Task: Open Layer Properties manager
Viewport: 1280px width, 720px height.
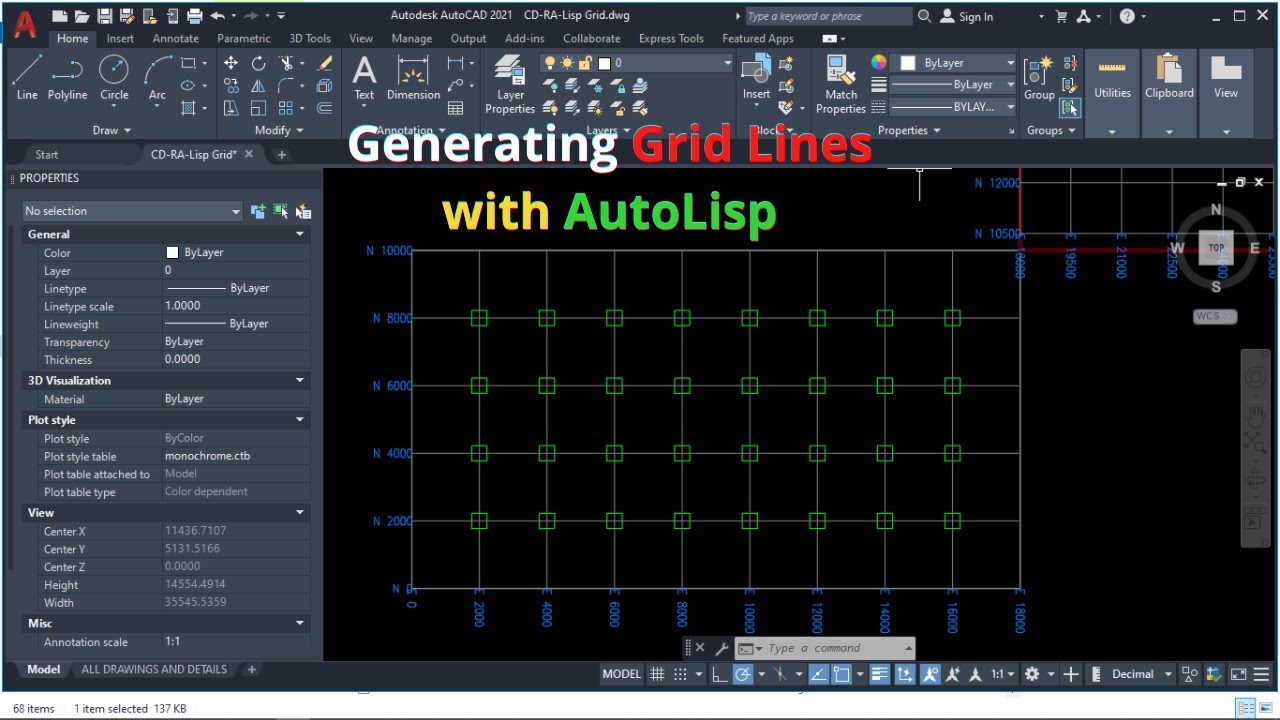Action: (510, 85)
